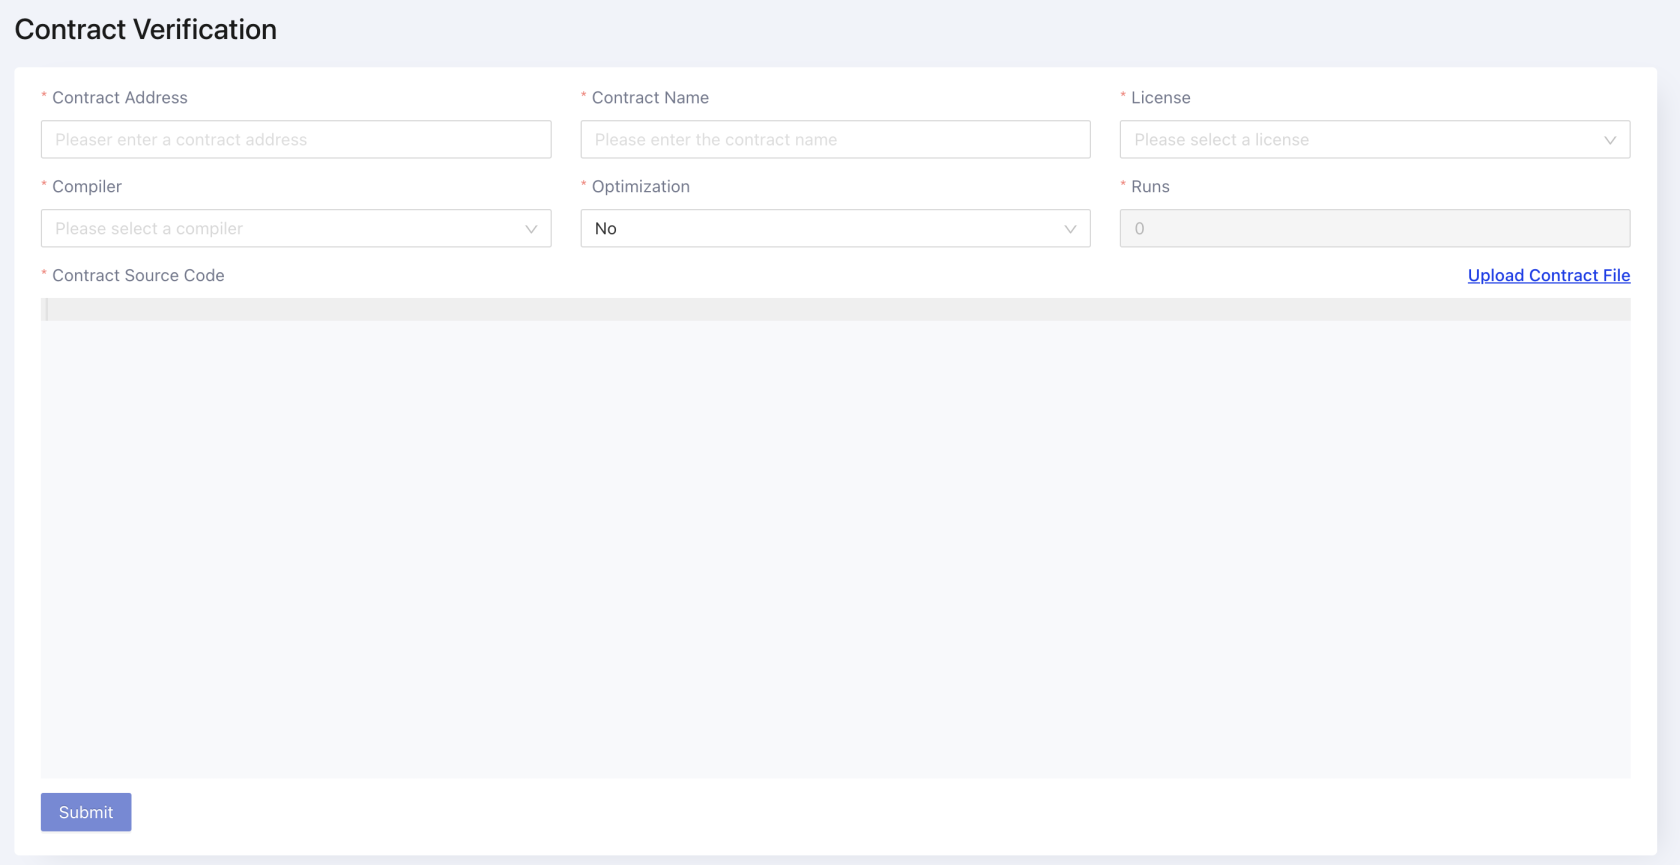Open the Upload Contract File link
The width and height of the screenshot is (1680, 865).
click(x=1548, y=276)
